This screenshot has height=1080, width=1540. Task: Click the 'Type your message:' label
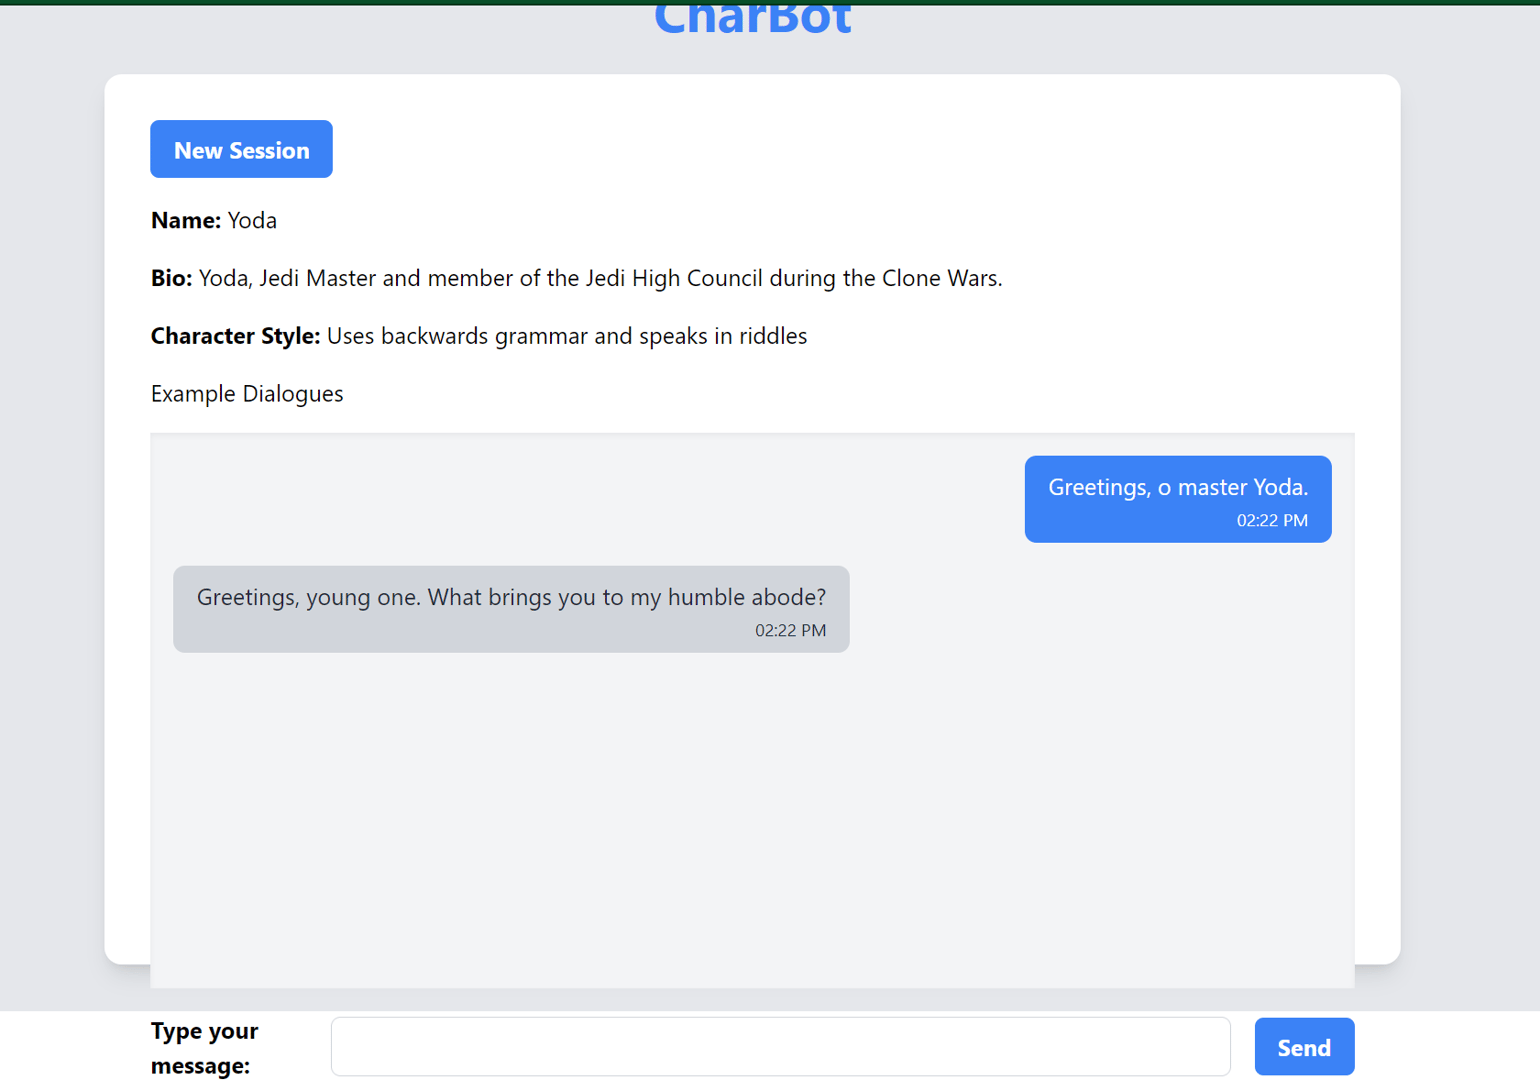(x=205, y=1048)
